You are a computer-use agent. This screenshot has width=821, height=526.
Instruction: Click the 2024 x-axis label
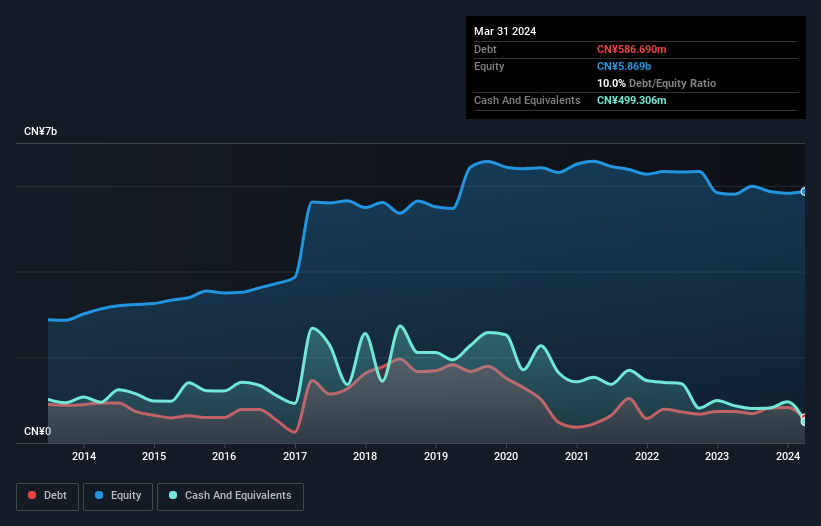pyautogui.click(x=788, y=456)
